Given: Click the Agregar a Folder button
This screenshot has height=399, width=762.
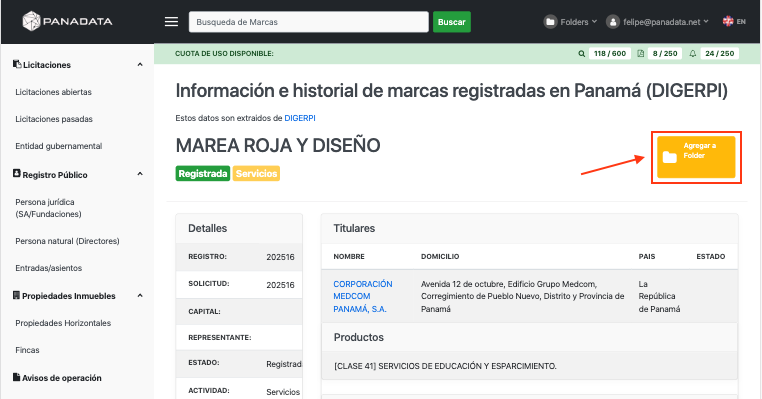Looking at the screenshot, I should [x=696, y=157].
